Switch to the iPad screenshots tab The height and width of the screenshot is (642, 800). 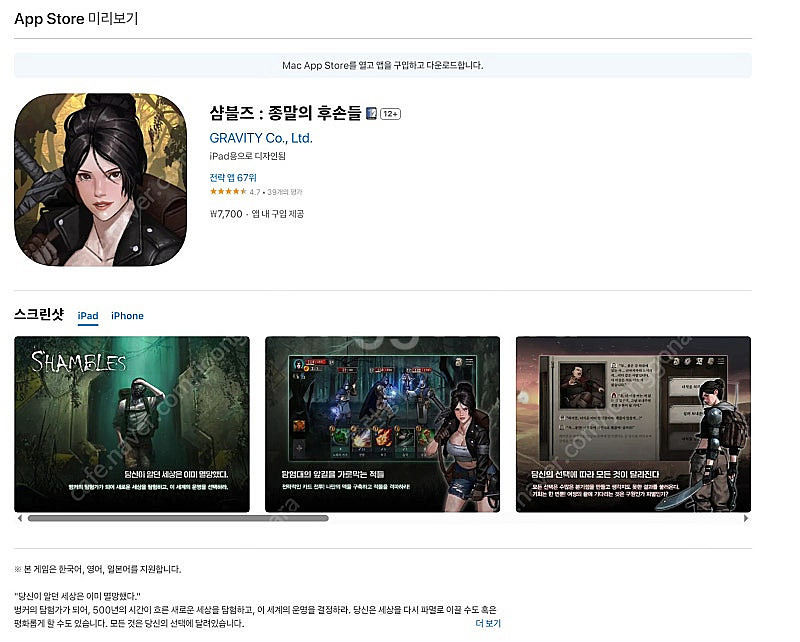pyautogui.click(x=88, y=316)
